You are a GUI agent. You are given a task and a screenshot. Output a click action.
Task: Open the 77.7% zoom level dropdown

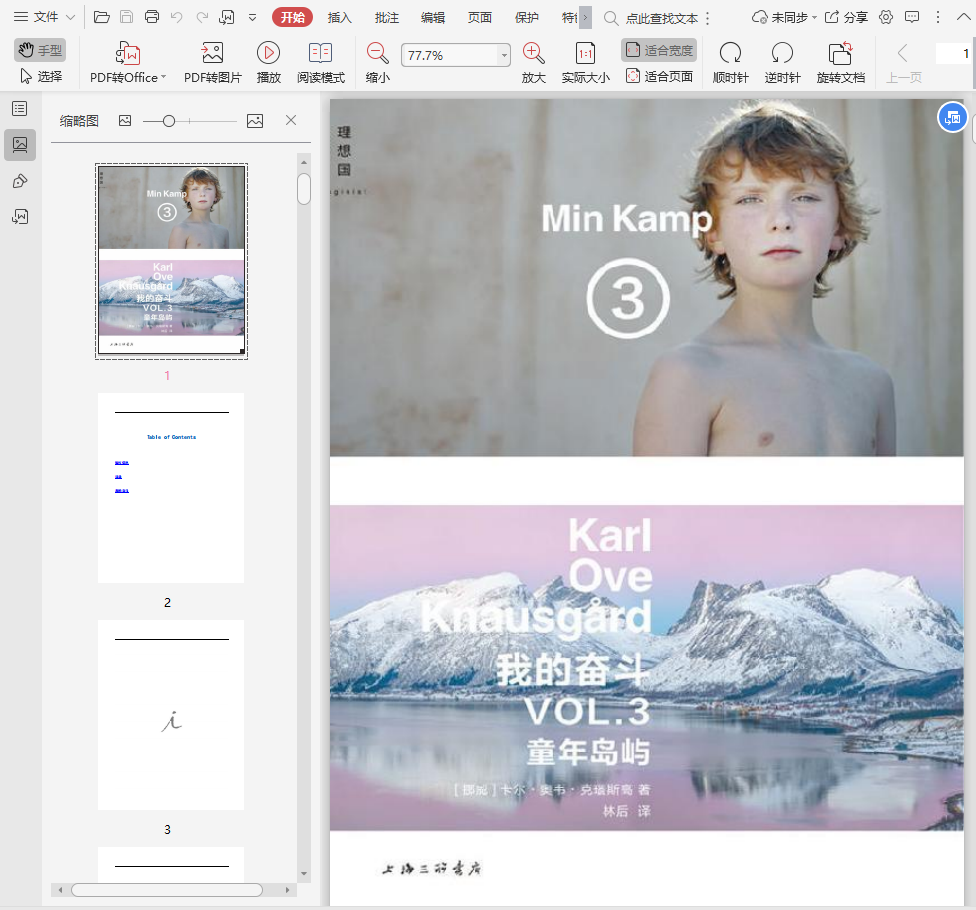pos(504,56)
